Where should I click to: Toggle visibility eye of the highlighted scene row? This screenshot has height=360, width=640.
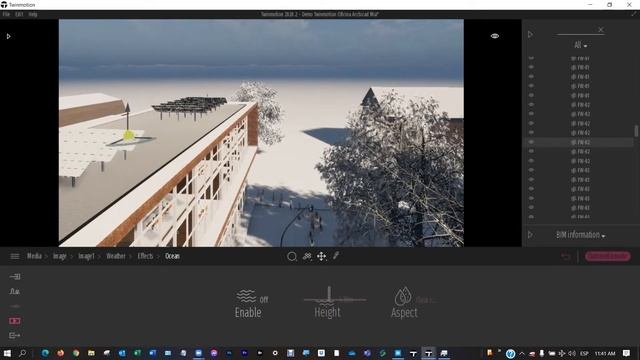point(531,142)
